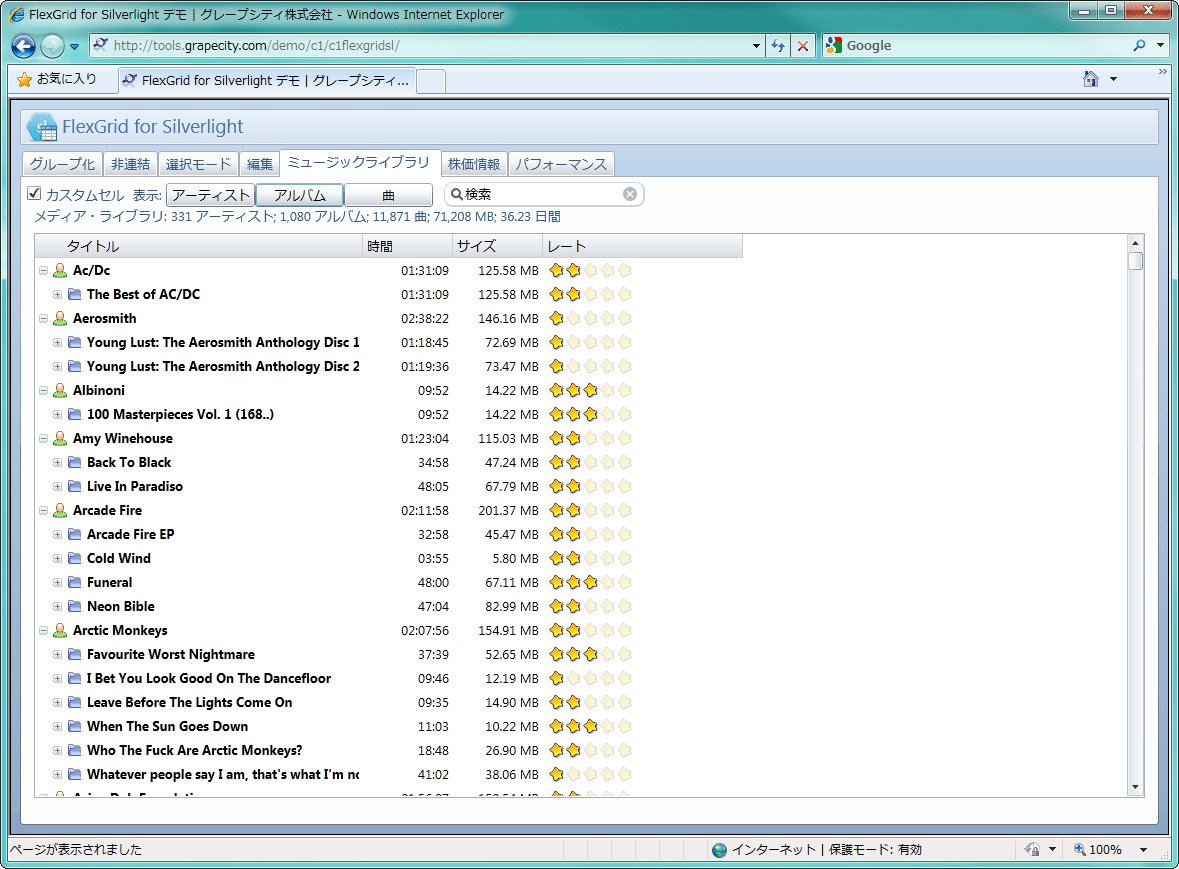Open the グループ化 tab

62,163
